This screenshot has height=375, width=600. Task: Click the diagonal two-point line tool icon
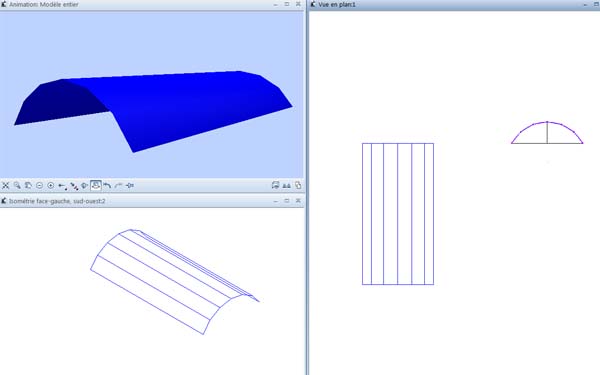[x=73, y=186]
